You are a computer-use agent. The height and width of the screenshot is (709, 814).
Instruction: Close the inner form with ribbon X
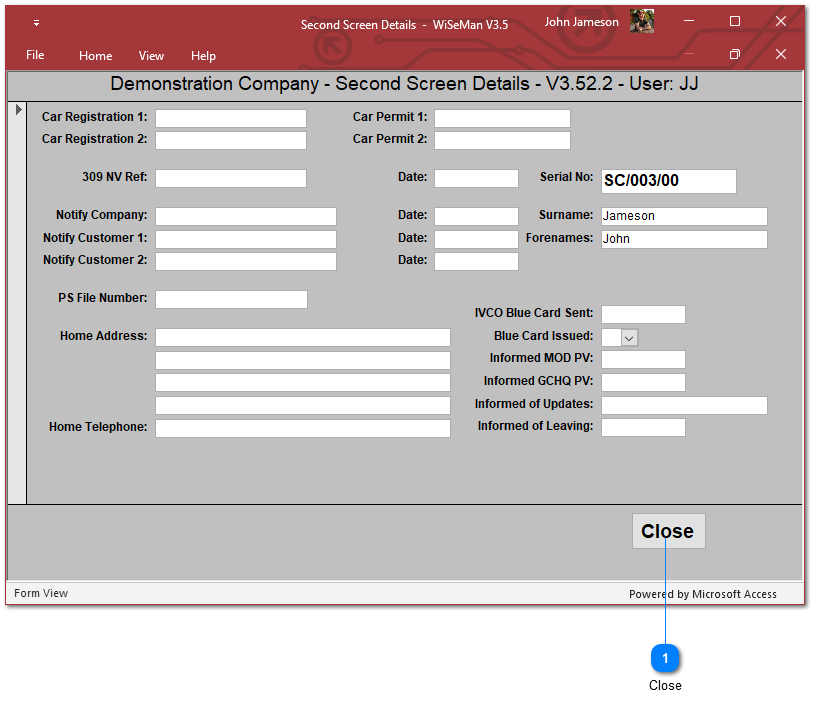pos(781,54)
